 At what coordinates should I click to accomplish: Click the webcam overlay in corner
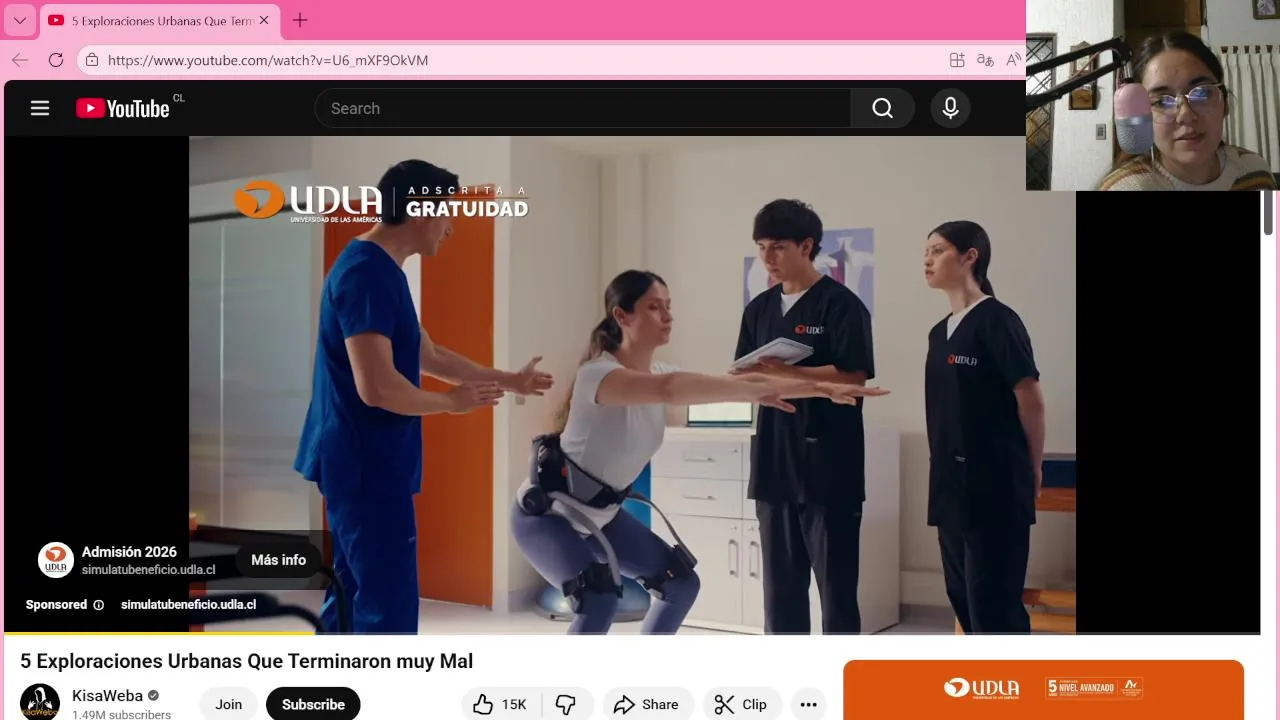tap(1153, 95)
